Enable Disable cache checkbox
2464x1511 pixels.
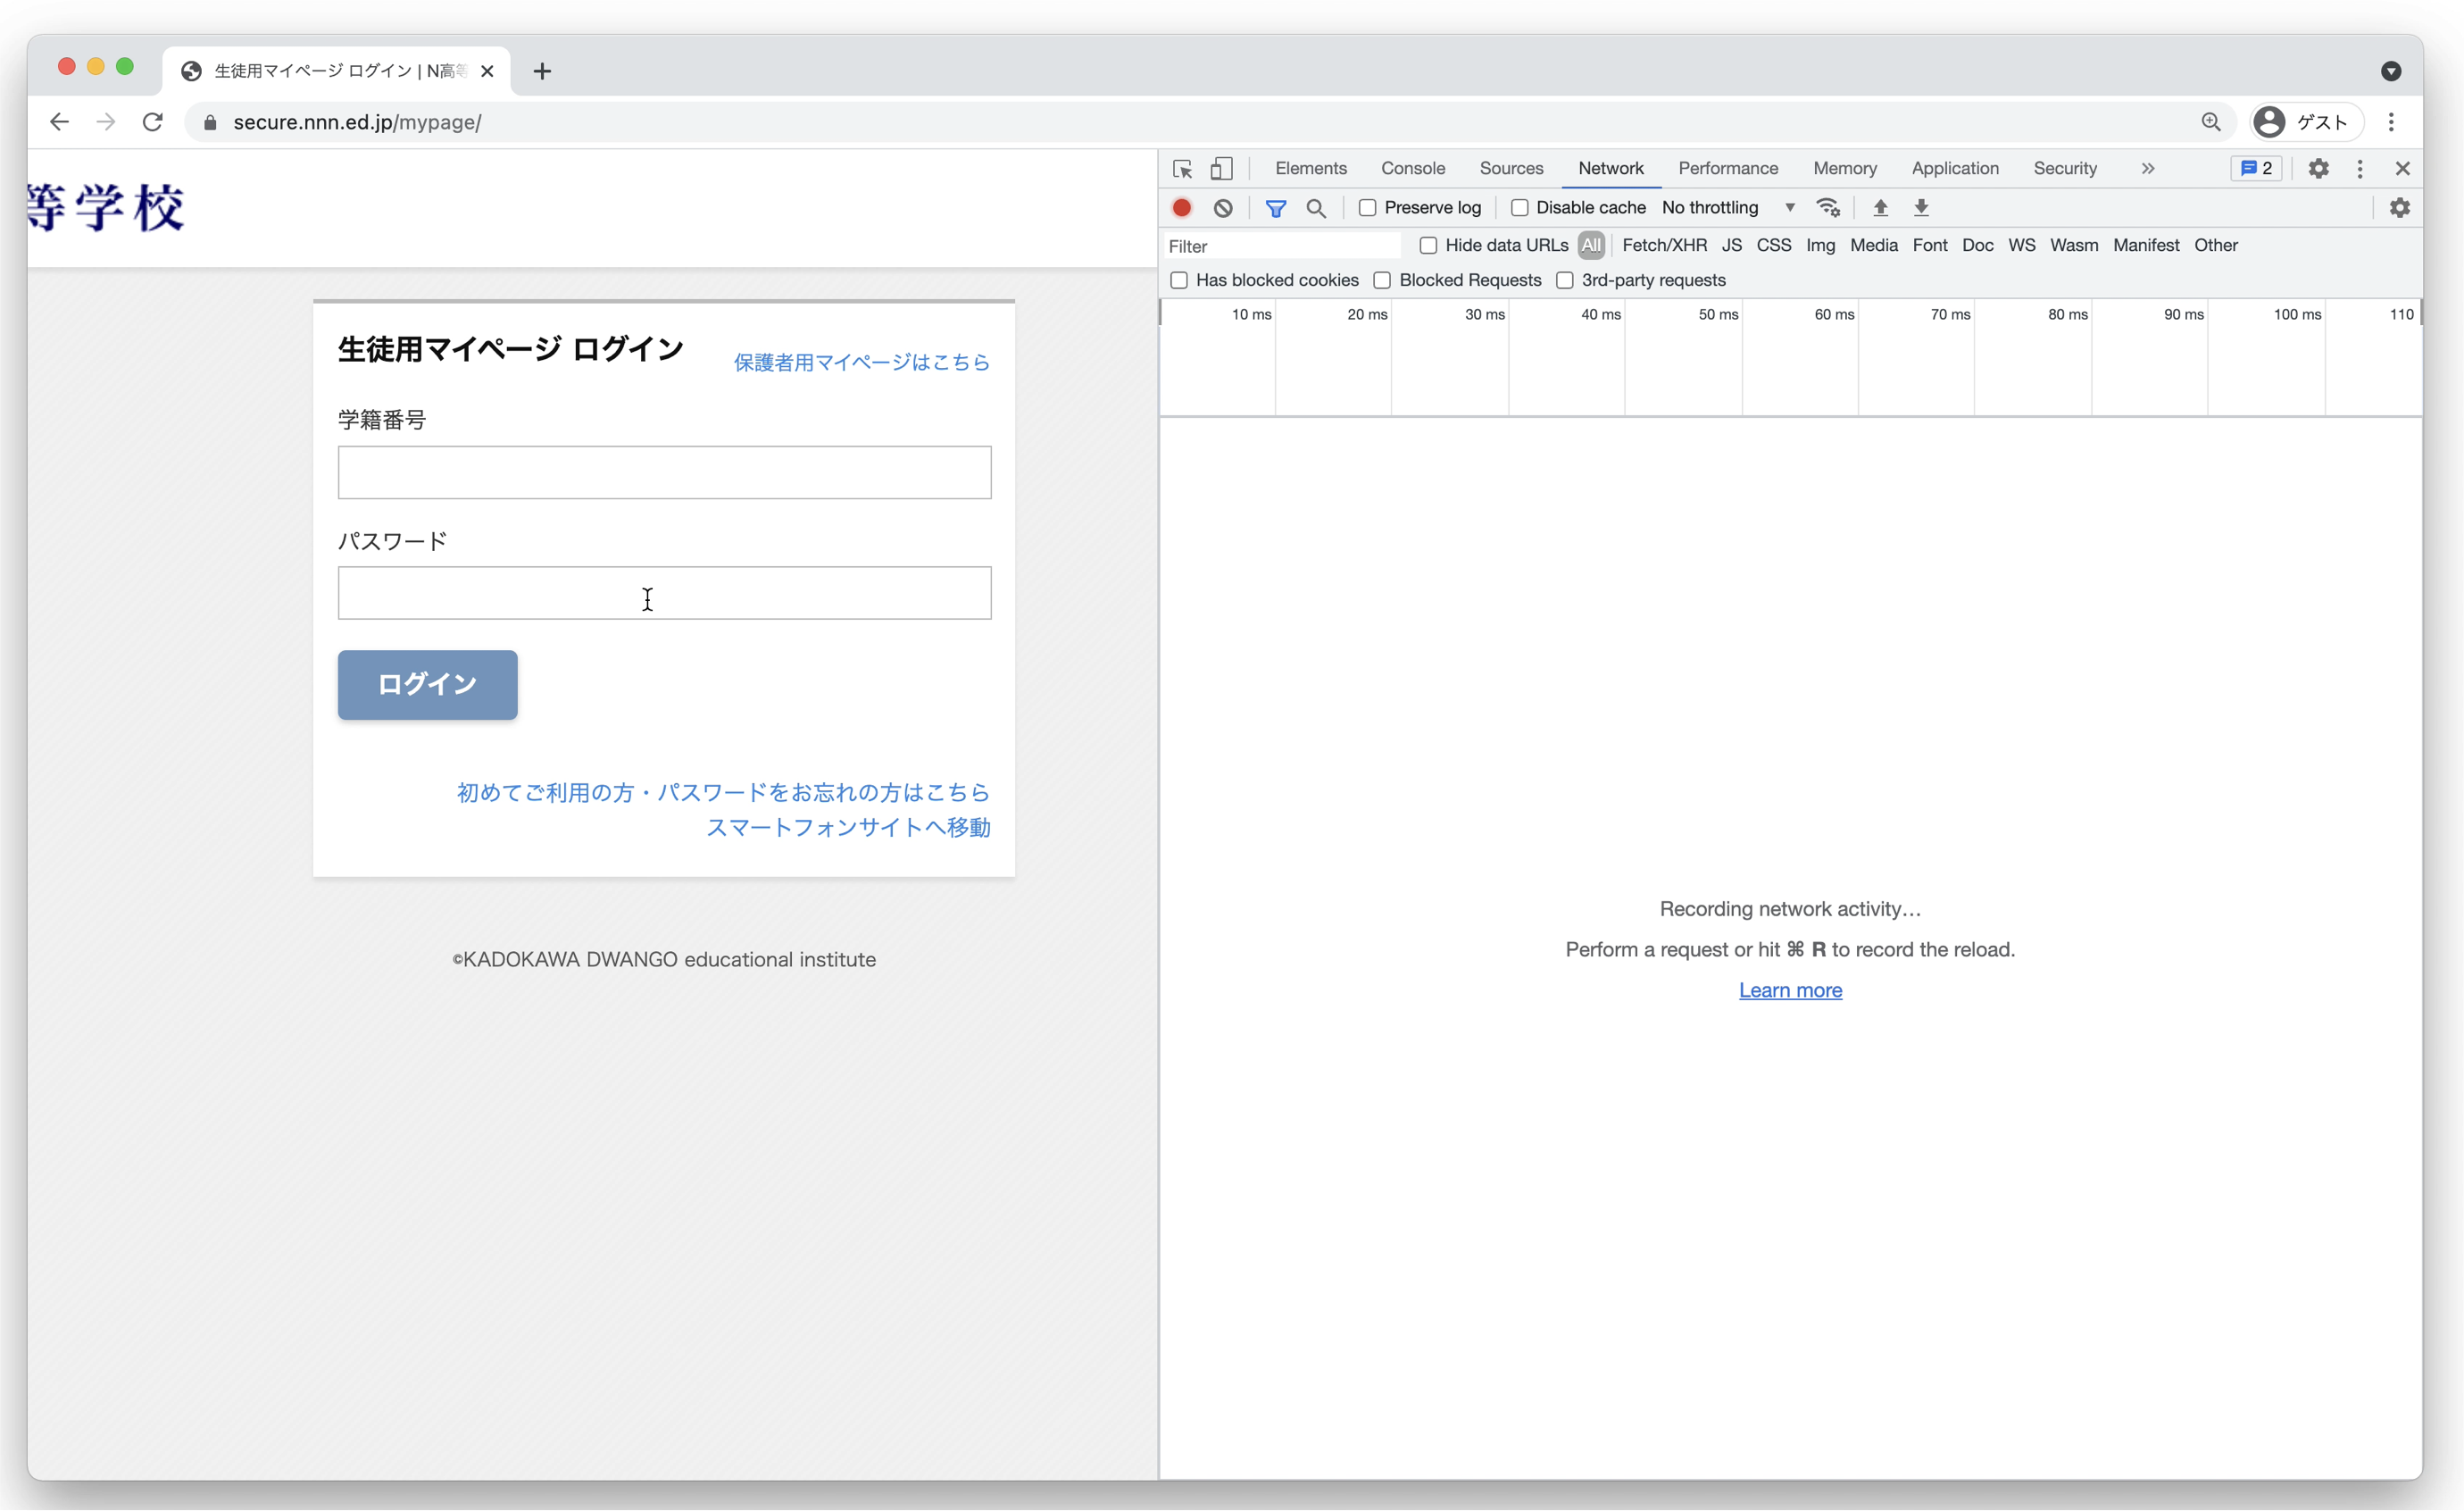point(1519,208)
